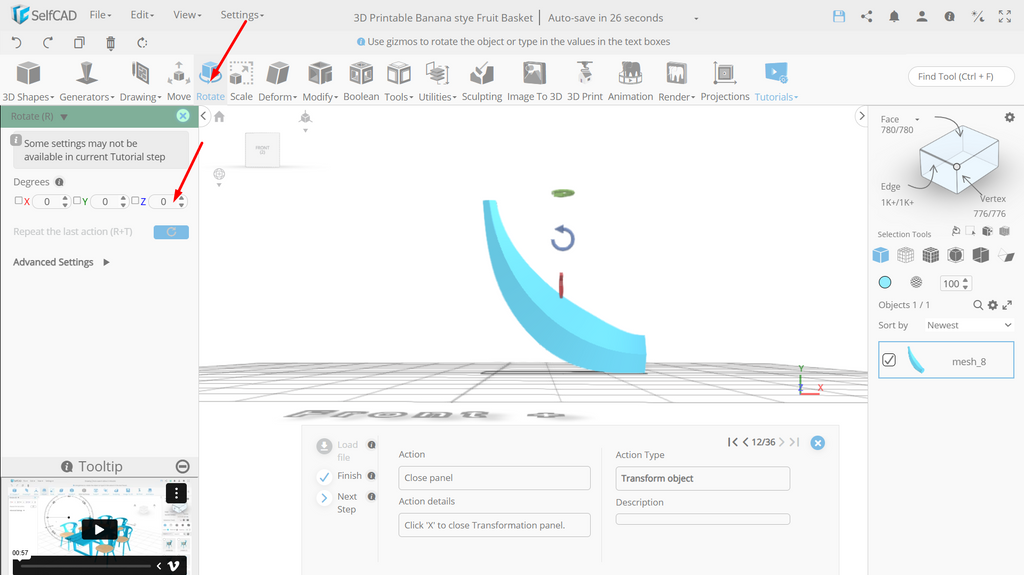Open the View menu
The height and width of the screenshot is (575, 1024).
187,14
